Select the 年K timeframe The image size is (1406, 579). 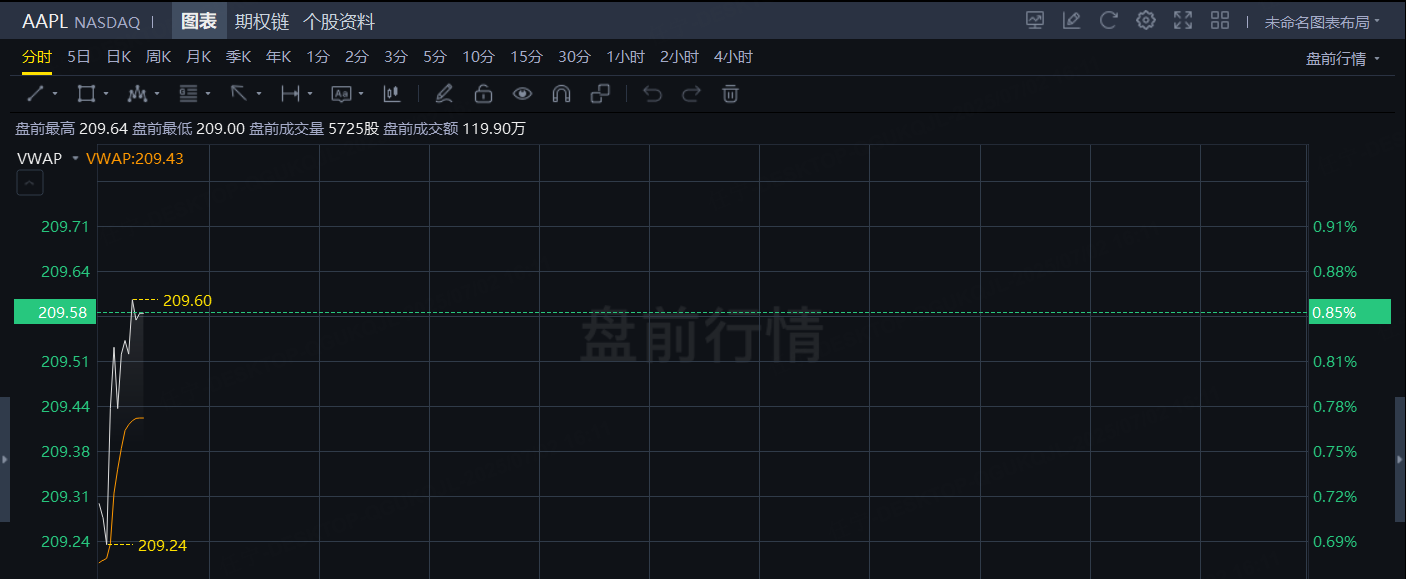[x=279, y=57]
